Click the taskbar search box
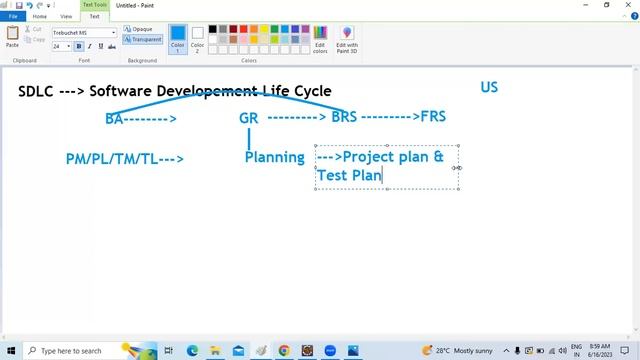The image size is (640, 360). click(90, 351)
